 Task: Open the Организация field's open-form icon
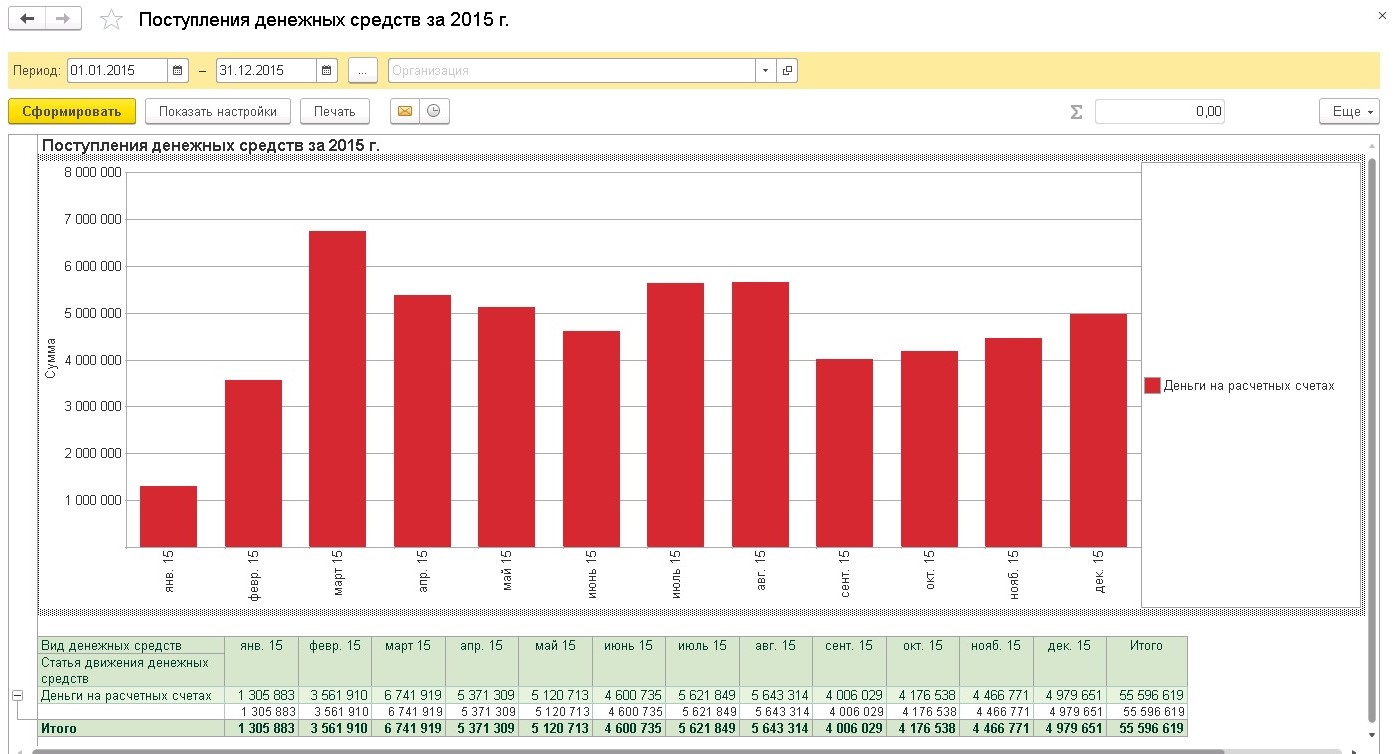787,71
